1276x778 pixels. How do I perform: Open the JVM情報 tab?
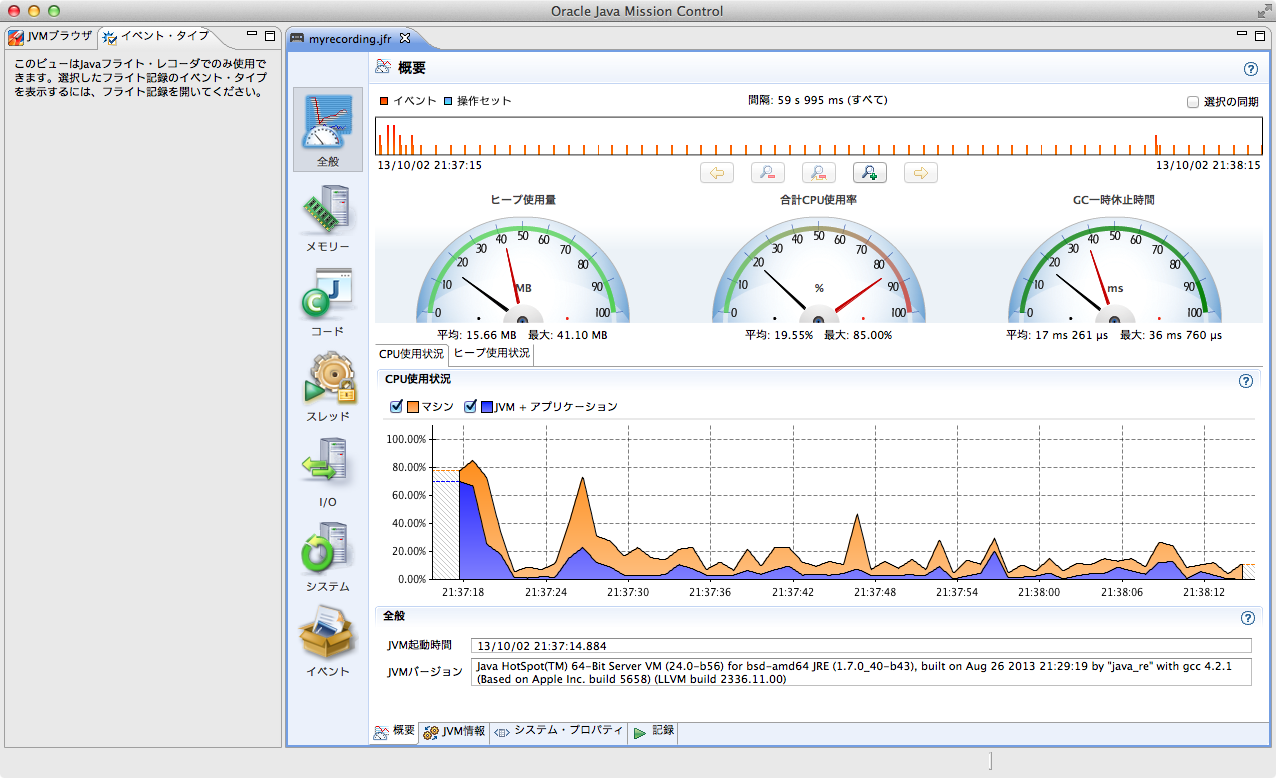(454, 731)
